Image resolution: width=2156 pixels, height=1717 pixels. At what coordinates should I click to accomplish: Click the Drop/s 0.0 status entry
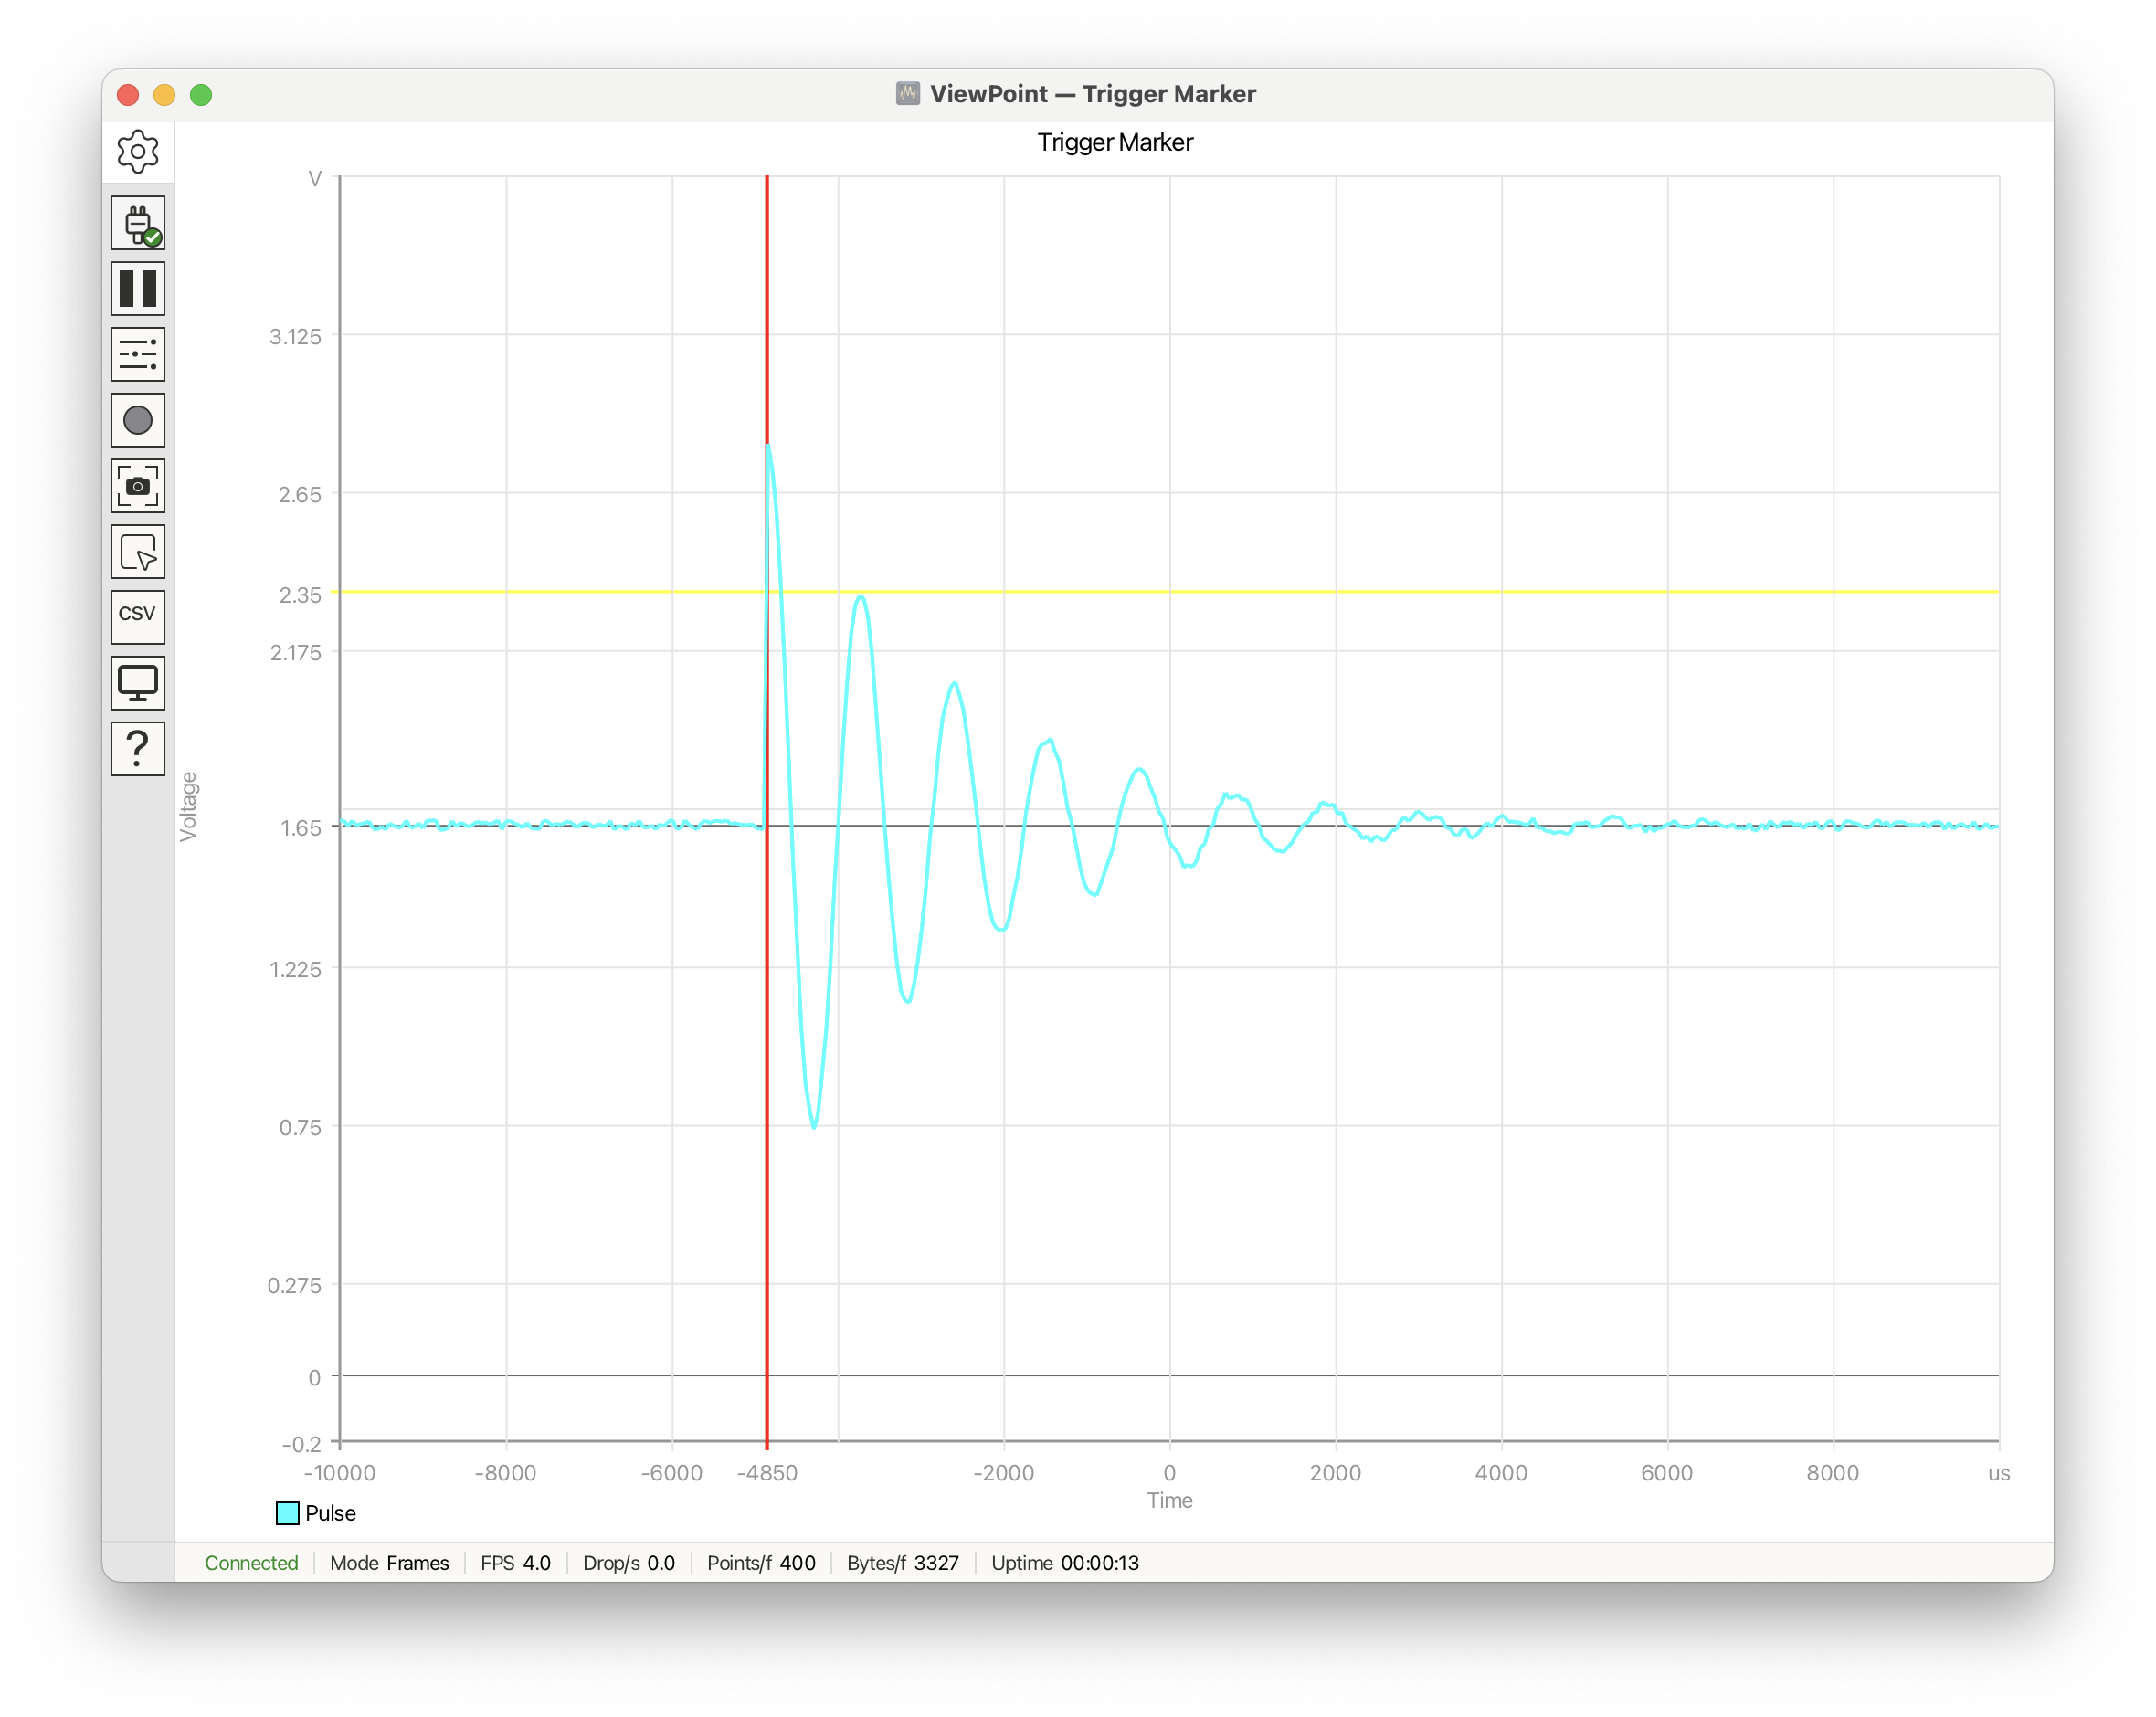(x=629, y=1563)
